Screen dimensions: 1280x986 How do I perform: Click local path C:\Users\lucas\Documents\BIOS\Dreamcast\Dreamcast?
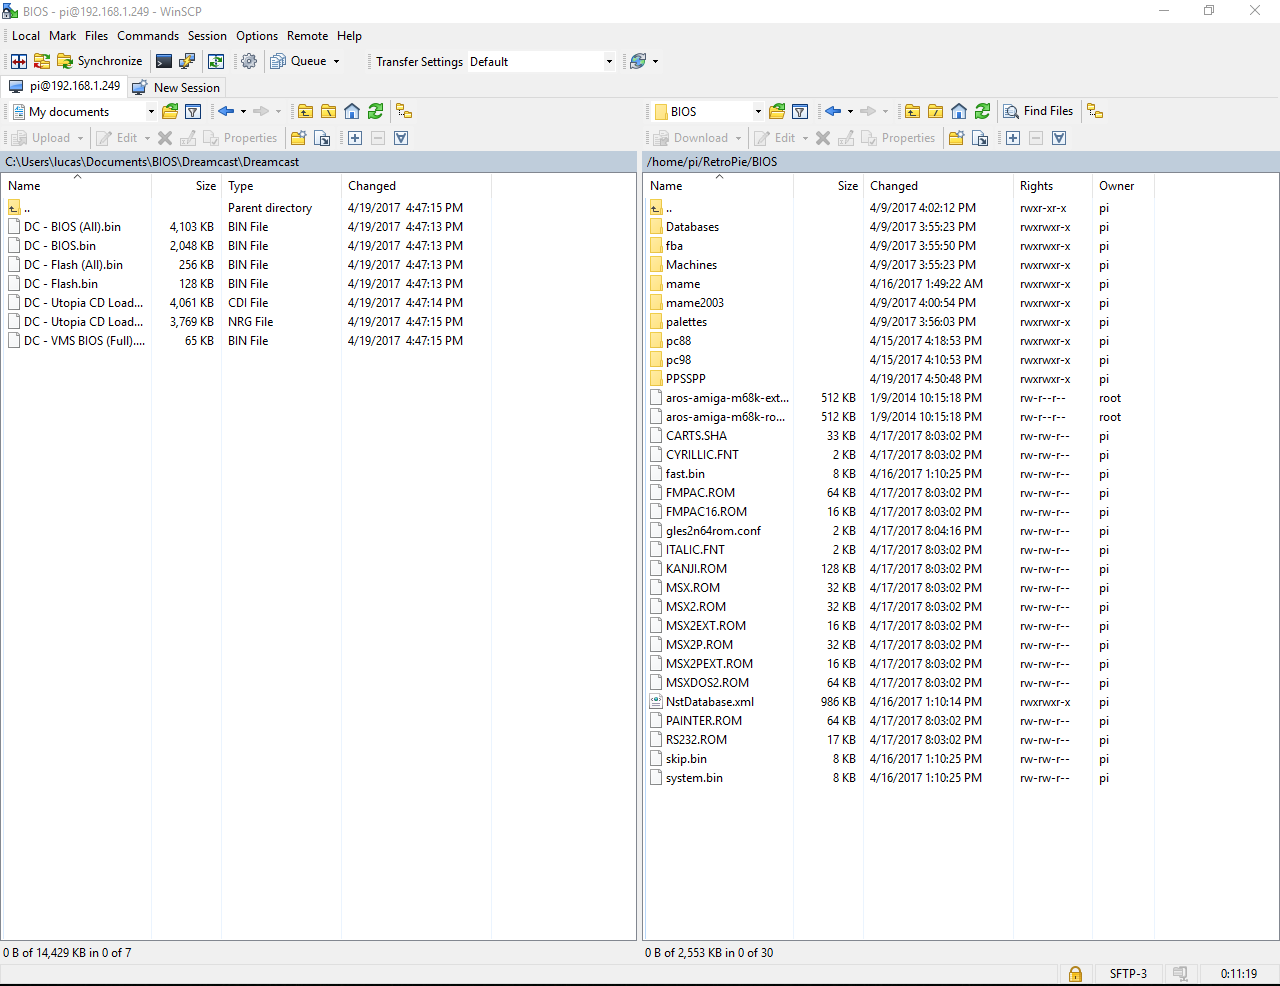click(x=152, y=162)
